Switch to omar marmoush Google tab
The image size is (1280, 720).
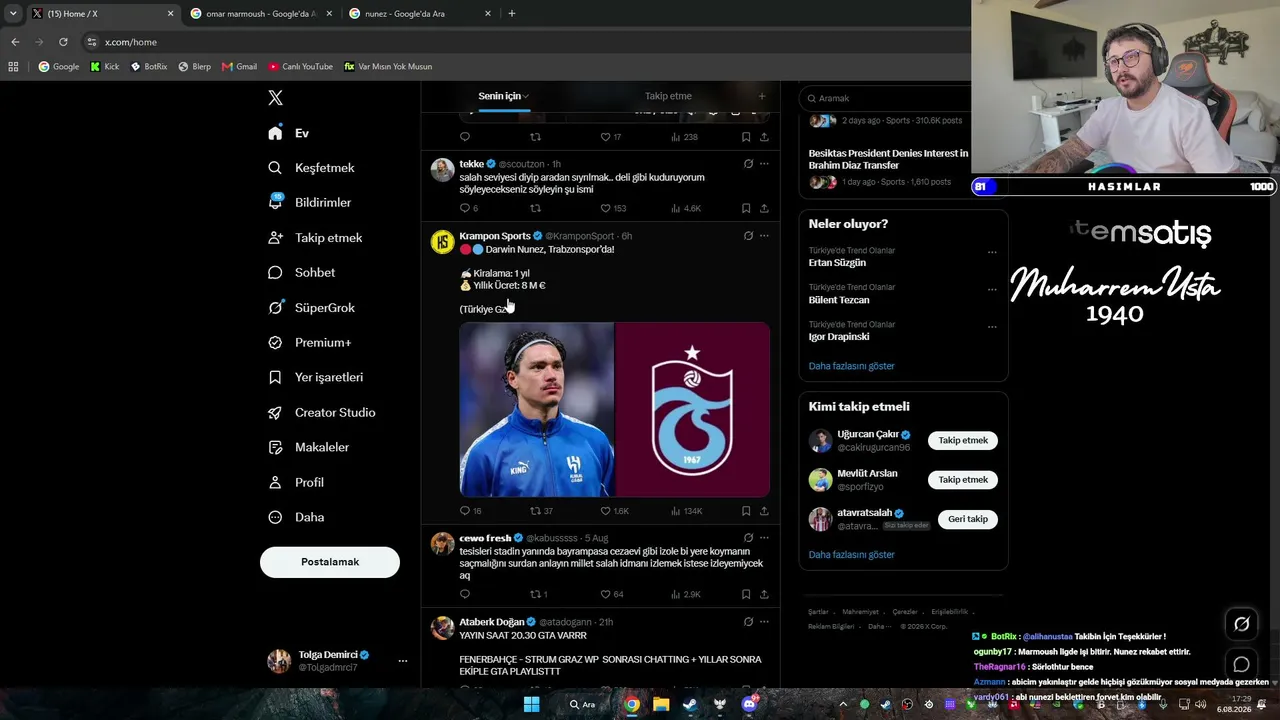[260, 14]
